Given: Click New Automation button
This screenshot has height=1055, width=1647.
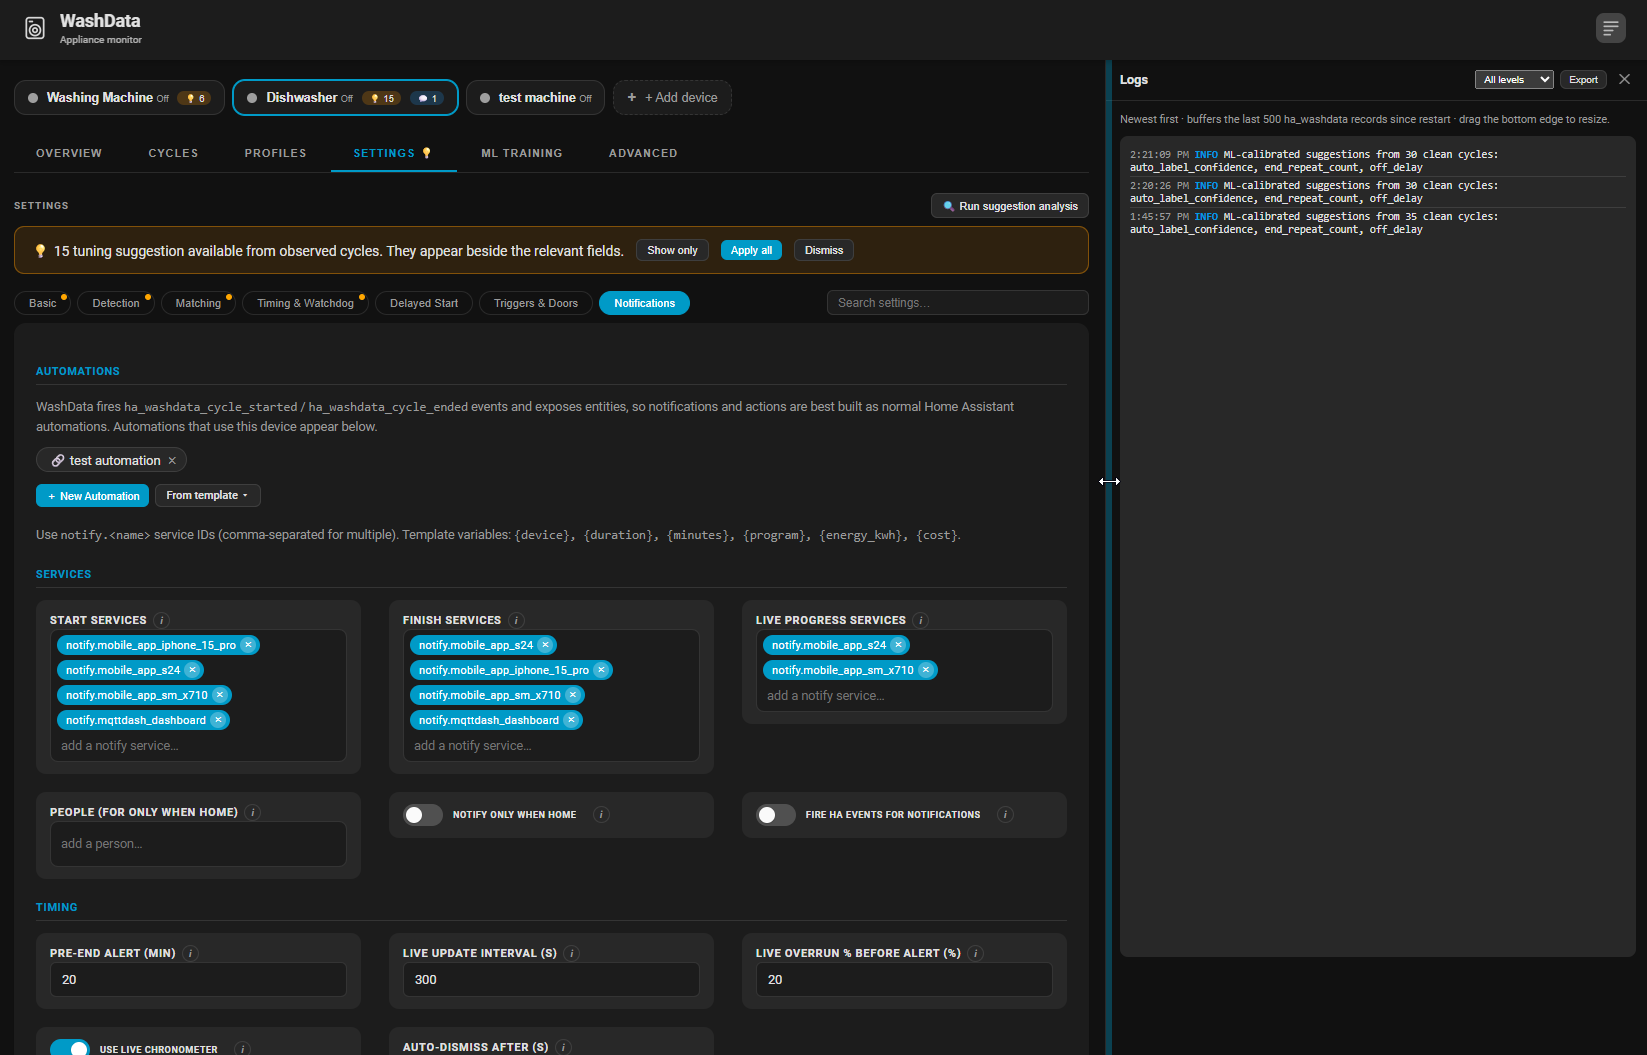Looking at the screenshot, I should [93, 496].
